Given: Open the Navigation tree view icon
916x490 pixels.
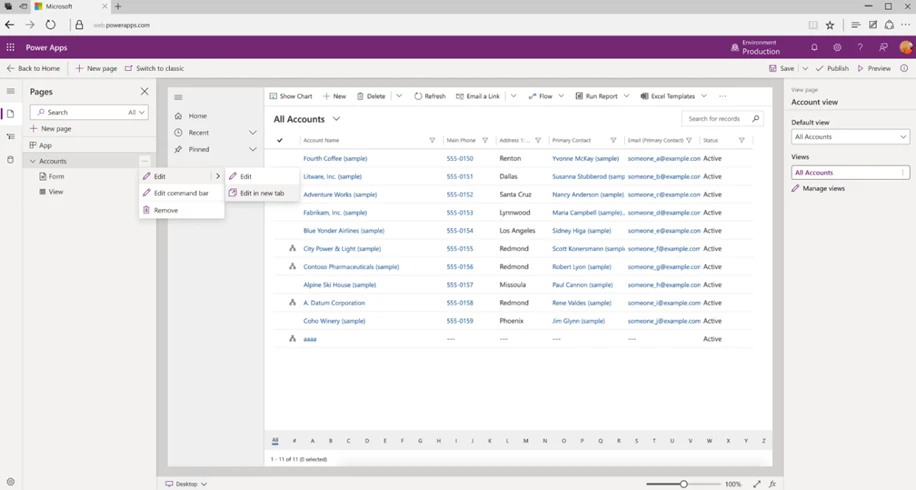Looking at the screenshot, I should pos(11,137).
